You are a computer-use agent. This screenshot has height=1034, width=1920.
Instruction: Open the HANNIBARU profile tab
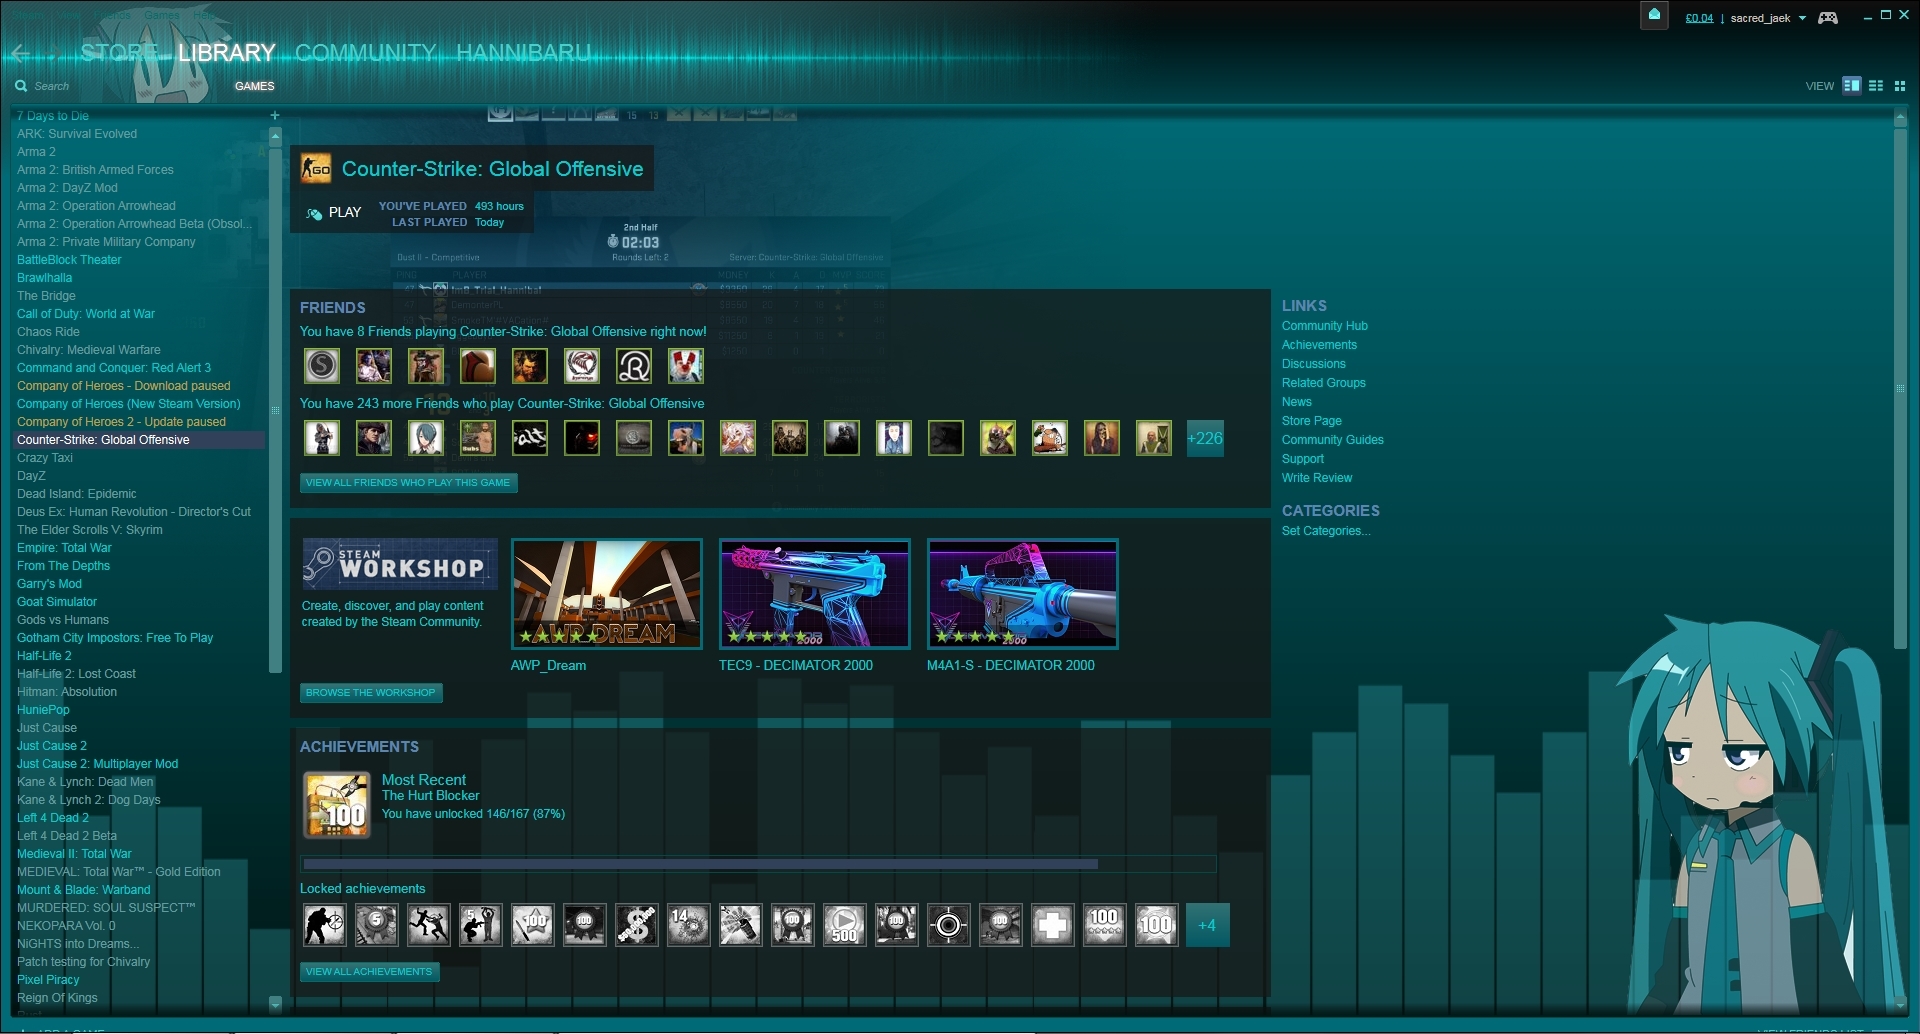(x=523, y=53)
